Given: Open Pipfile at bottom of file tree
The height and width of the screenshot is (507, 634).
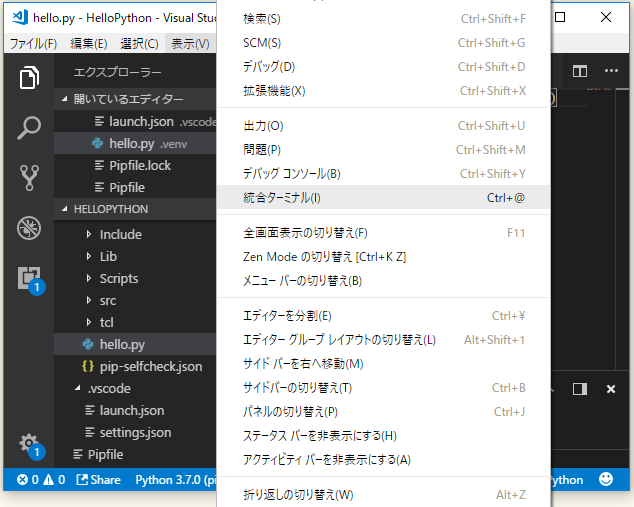Looking at the screenshot, I should 135,454.
